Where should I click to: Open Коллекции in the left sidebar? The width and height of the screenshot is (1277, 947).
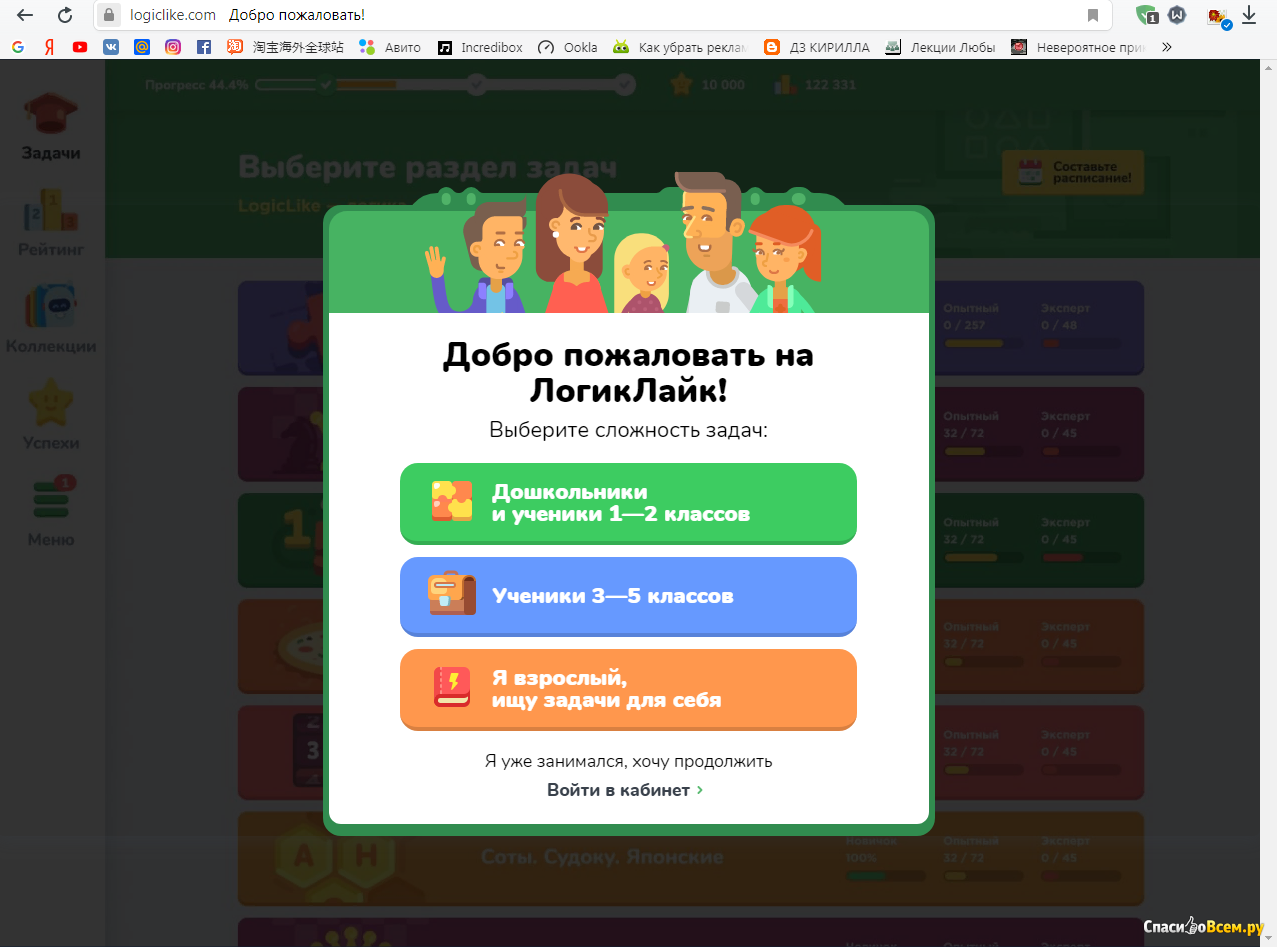[51, 320]
